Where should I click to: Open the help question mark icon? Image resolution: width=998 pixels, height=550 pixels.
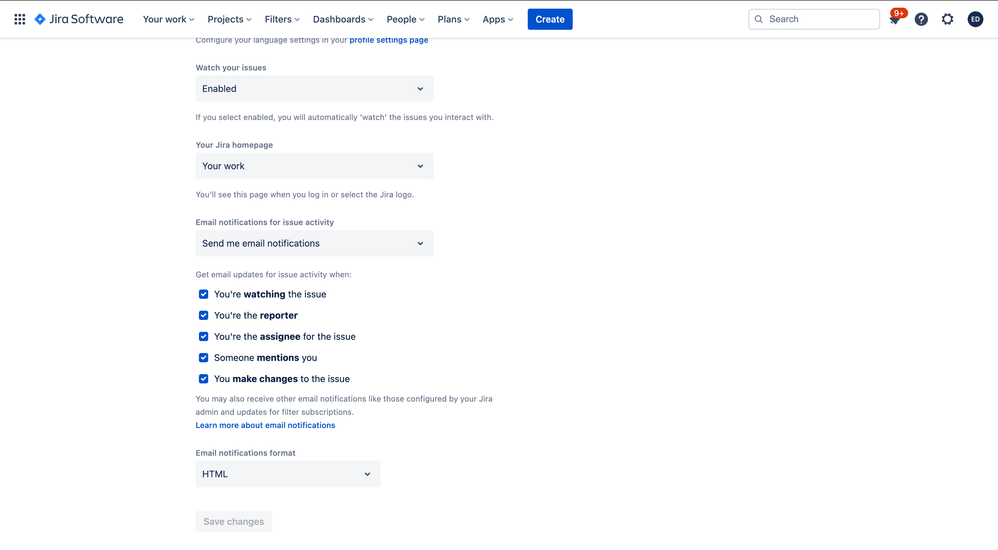[921, 19]
